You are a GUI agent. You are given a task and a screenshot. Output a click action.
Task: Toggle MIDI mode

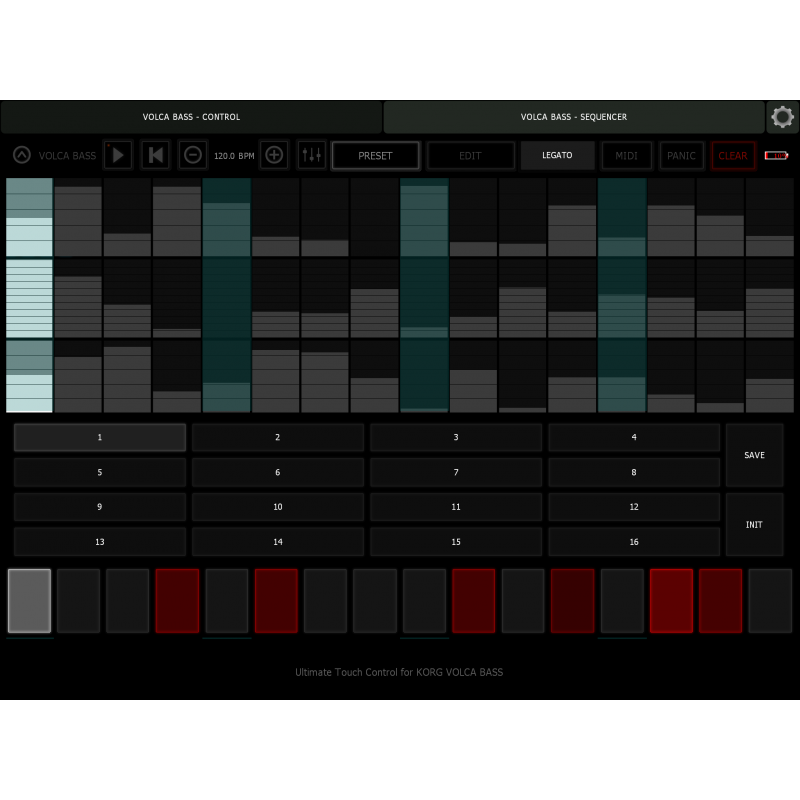[627, 155]
